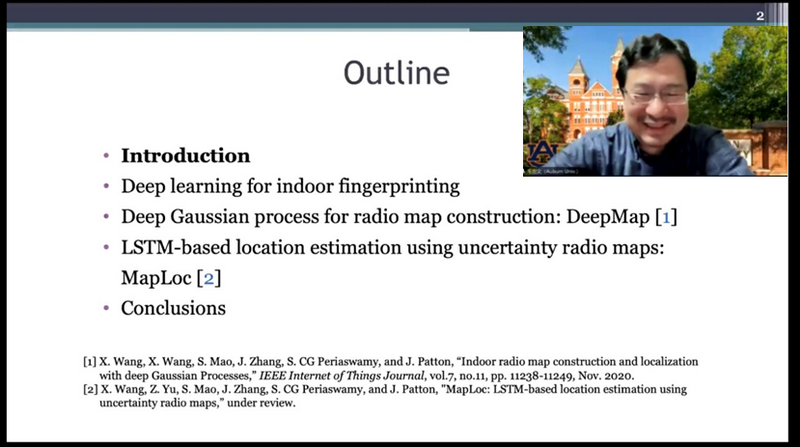Click the slide number 2 in header

(x=760, y=15)
